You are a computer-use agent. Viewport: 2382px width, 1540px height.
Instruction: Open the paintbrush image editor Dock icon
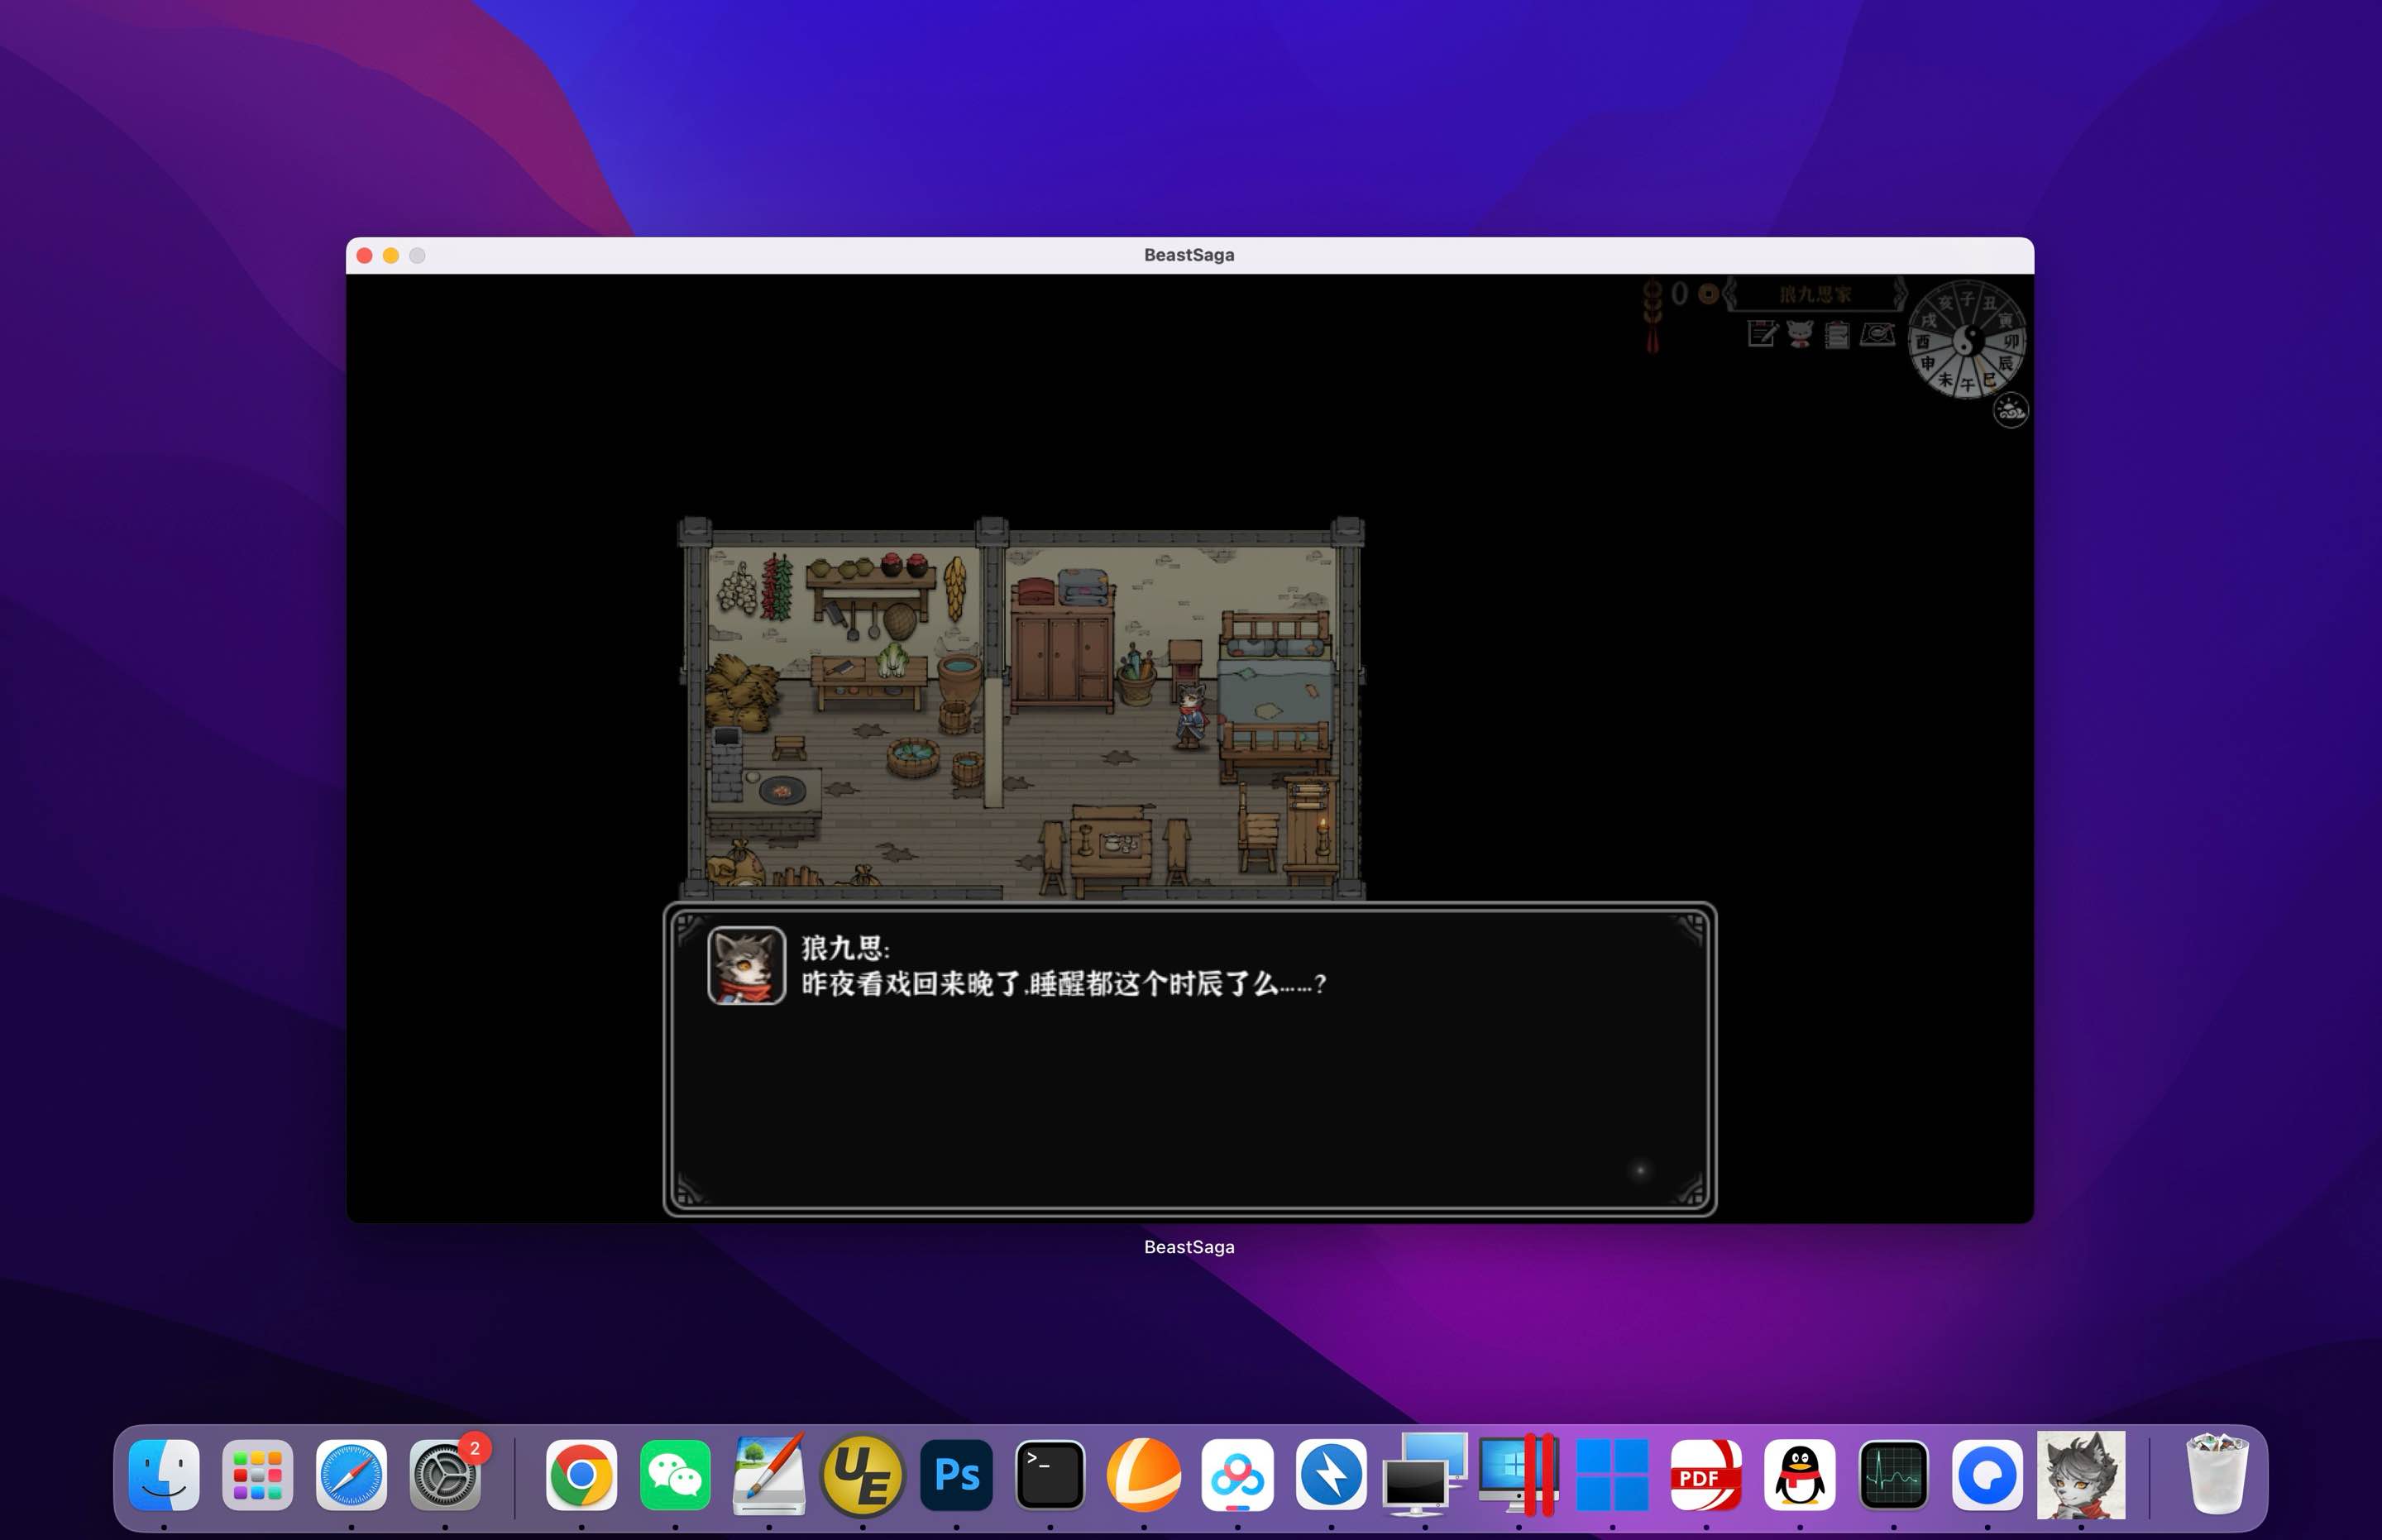(769, 1475)
